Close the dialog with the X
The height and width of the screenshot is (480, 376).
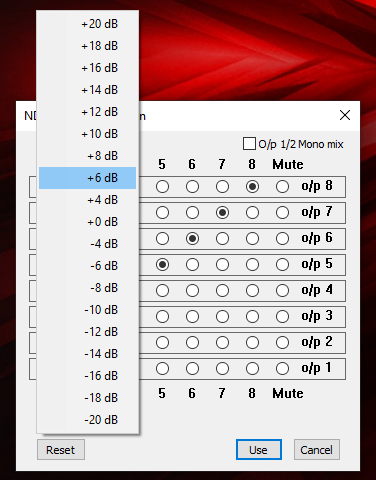tap(345, 115)
